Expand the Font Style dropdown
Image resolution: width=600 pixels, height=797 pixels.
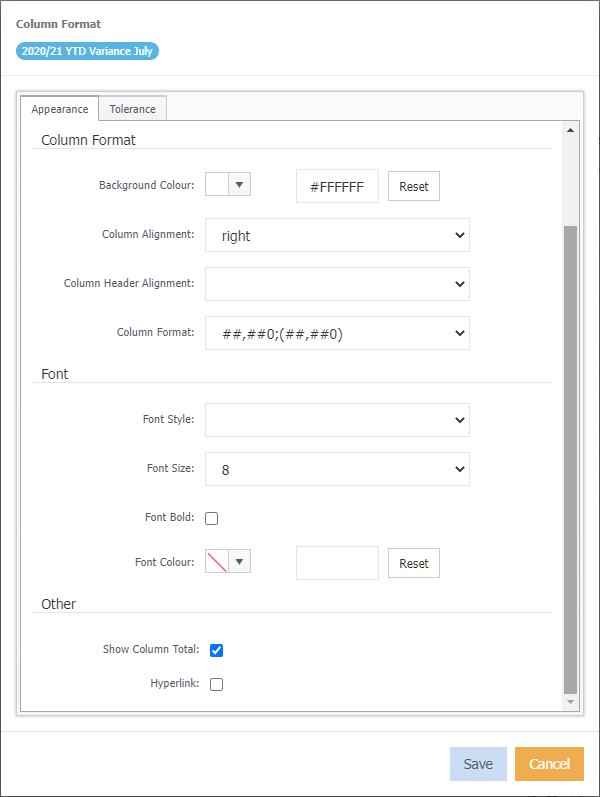(x=337, y=421)
